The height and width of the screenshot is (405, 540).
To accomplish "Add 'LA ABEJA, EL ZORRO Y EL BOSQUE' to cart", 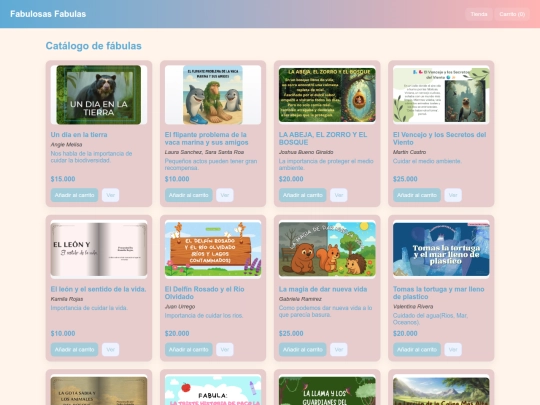I will click(303, 195).
